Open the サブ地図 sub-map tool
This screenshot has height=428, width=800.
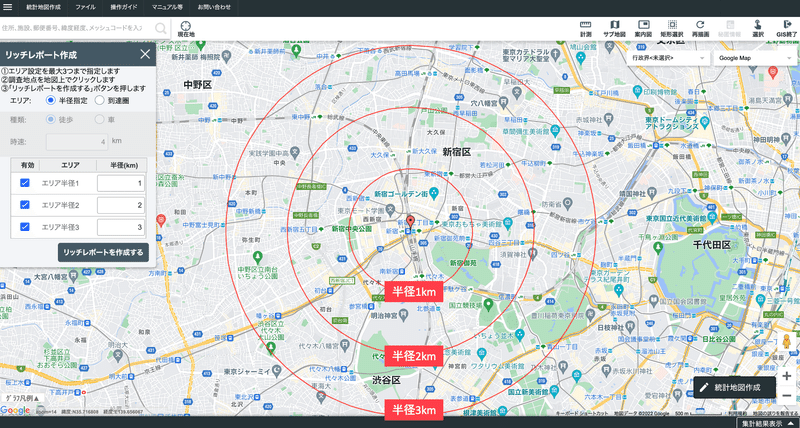pos(614,29)
